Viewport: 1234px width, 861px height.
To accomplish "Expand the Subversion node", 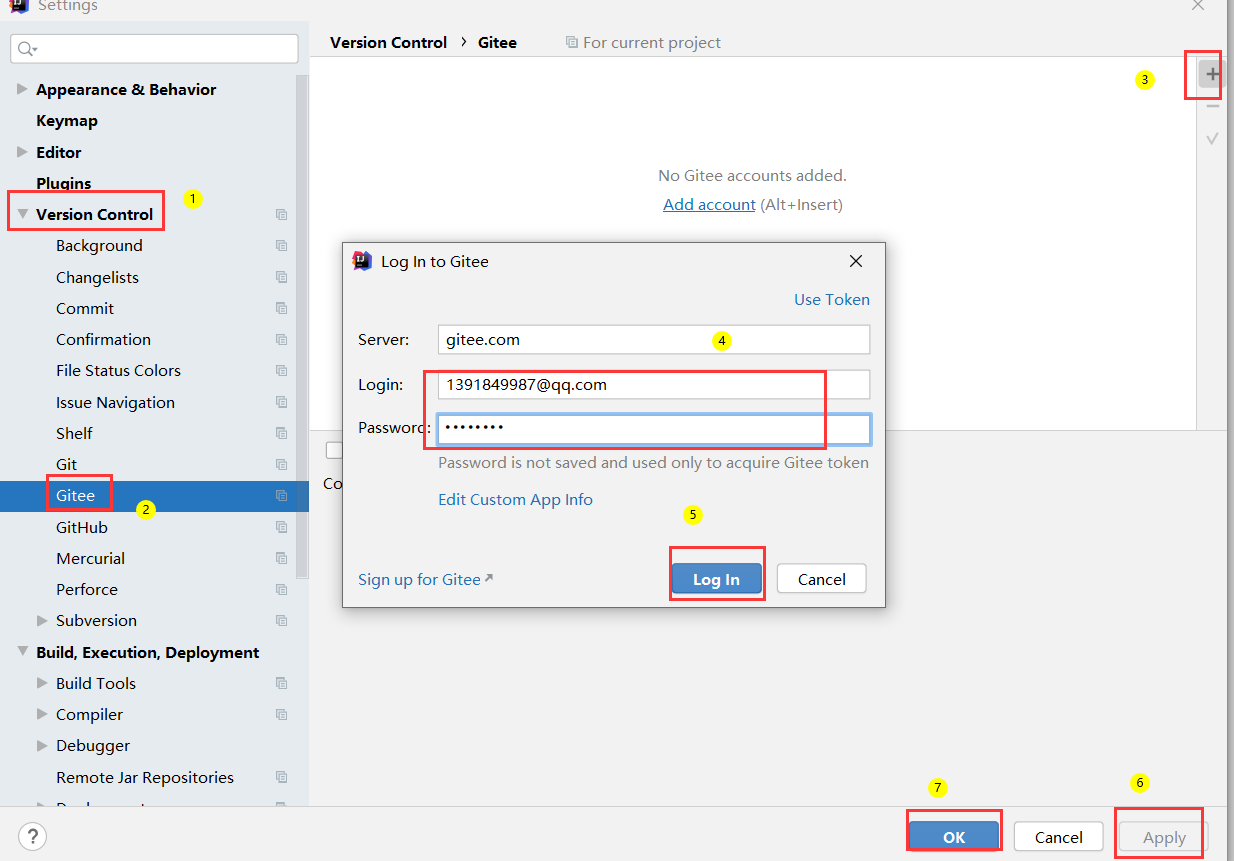I will coord(42,620).
